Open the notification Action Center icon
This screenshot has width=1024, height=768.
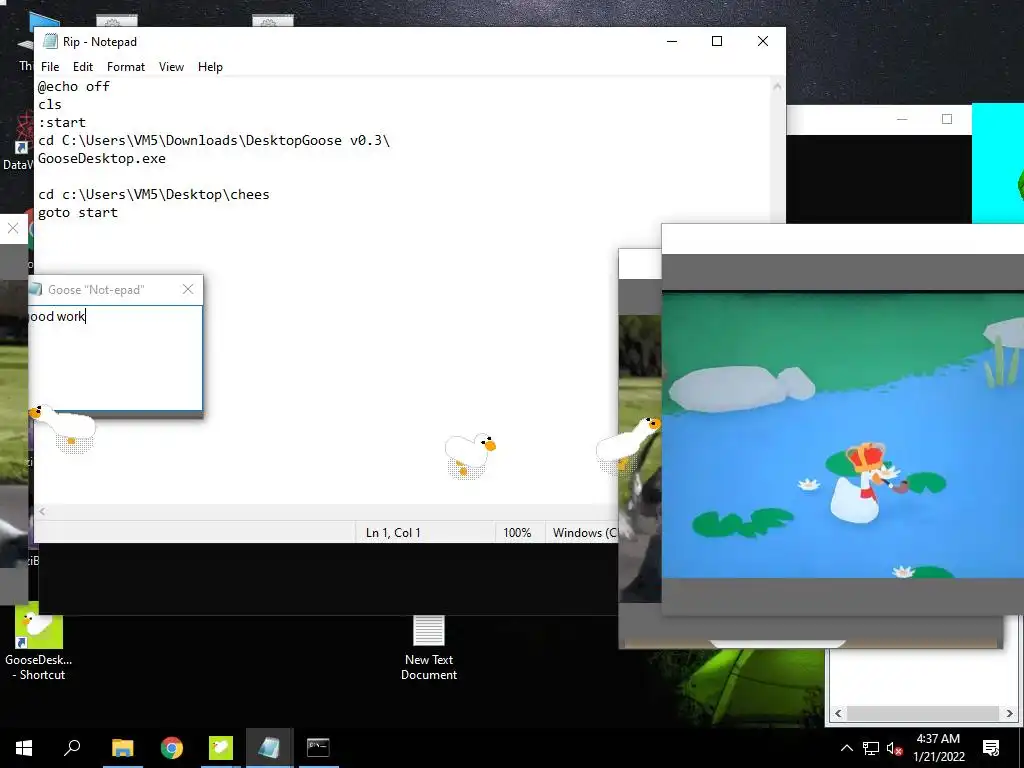coord(991,748)
